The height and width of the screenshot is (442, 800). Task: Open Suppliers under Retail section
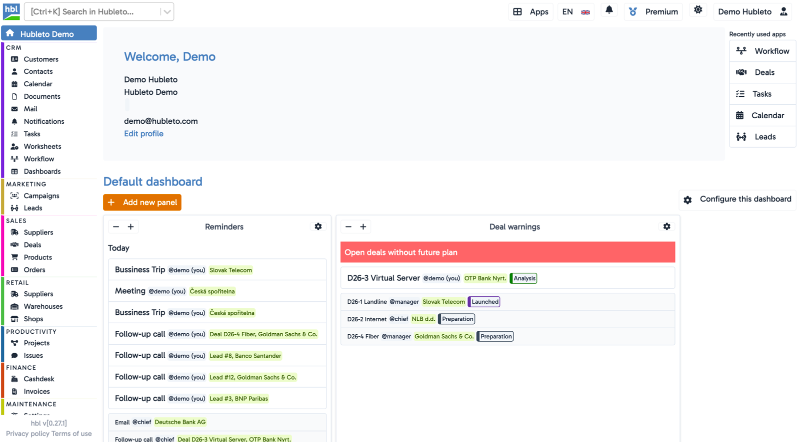point(38,294)
